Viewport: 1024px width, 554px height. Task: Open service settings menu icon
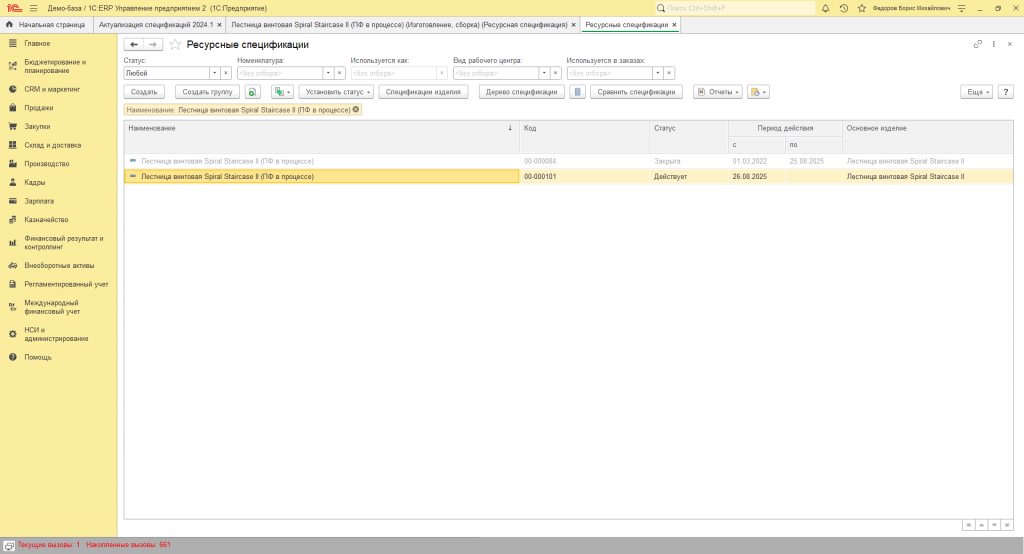961,8
